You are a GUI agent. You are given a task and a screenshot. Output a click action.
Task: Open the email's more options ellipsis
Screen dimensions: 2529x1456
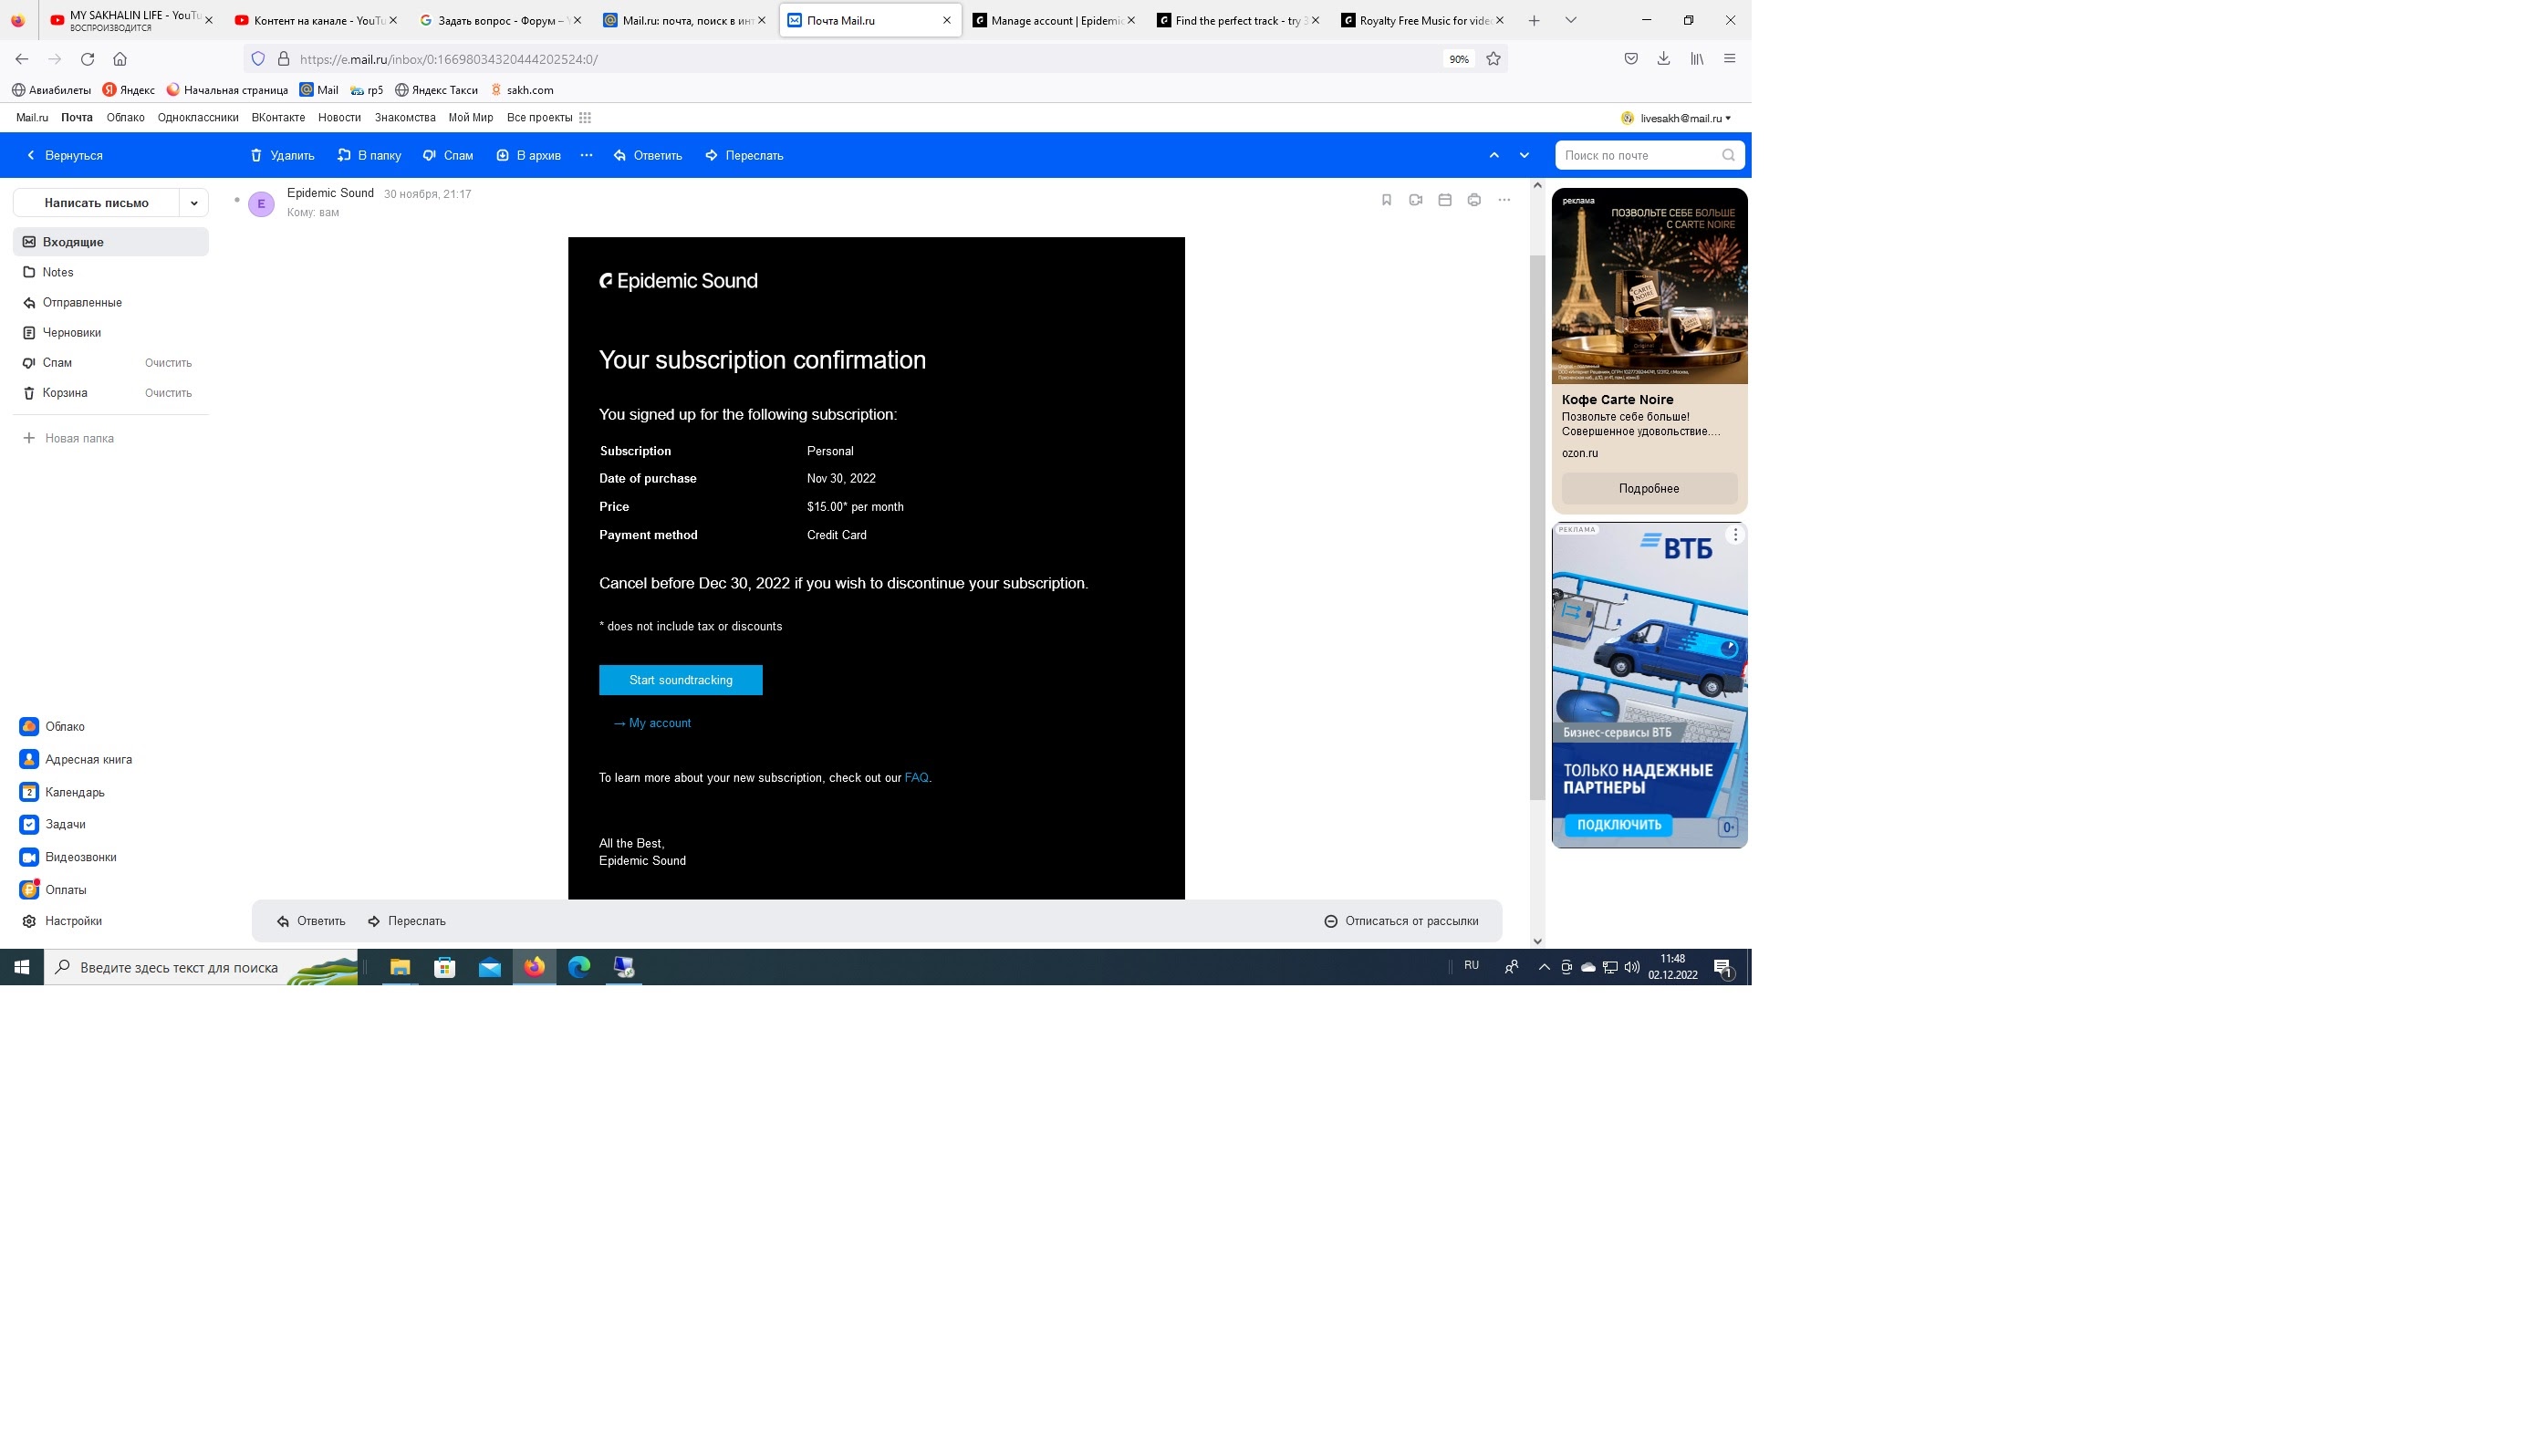[x=1504, y=200]
